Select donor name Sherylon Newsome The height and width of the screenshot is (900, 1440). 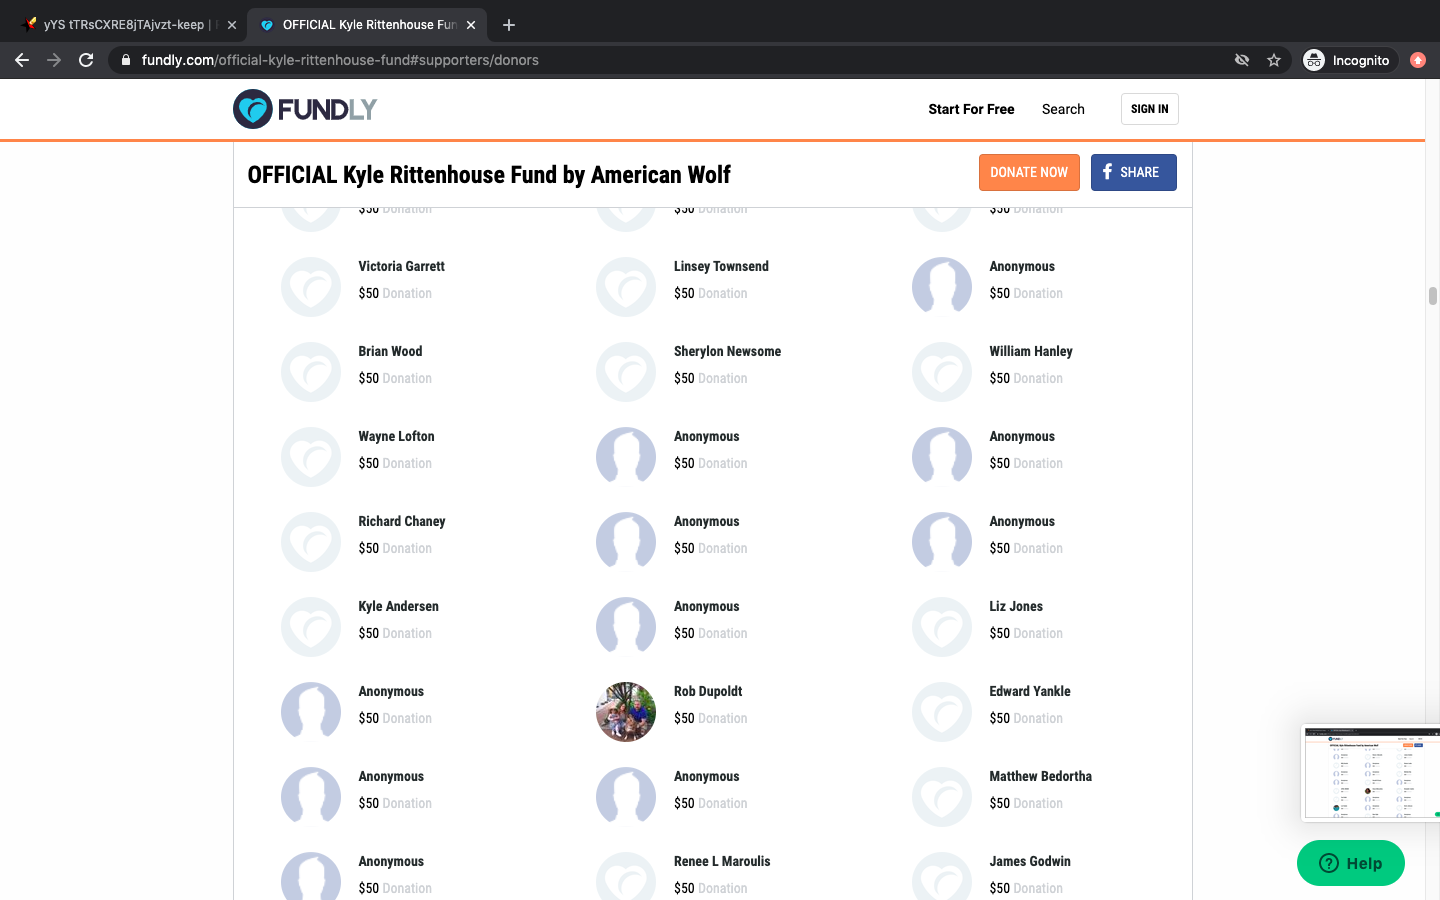tap(727, 351)
